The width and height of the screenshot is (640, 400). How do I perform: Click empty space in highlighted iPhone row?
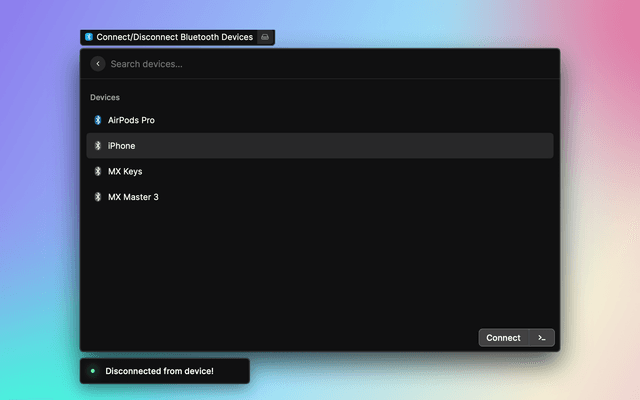(x=350, y=146)
